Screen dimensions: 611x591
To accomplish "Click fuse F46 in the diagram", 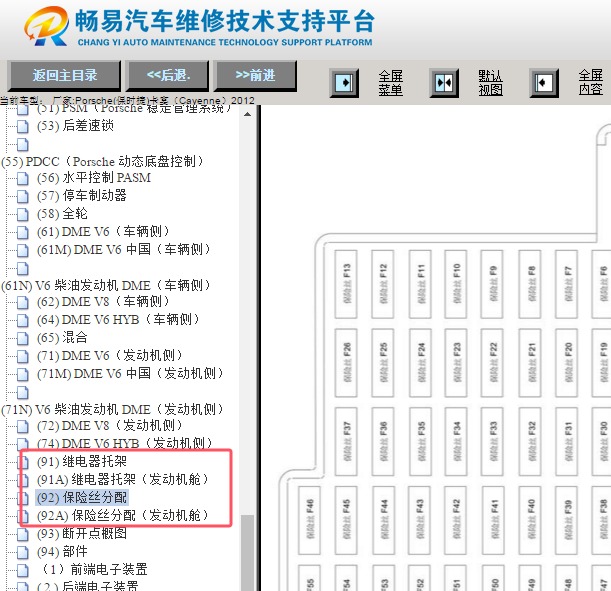I will tap(309, 520).
